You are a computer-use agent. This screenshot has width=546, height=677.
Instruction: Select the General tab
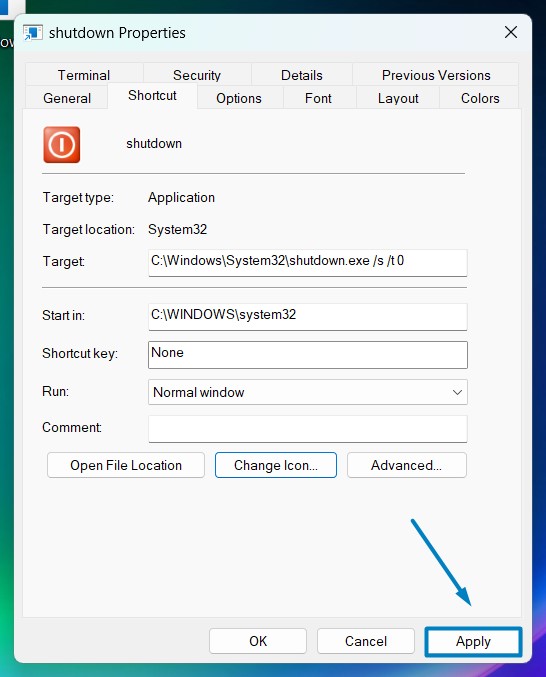click(x=67, y=98)
